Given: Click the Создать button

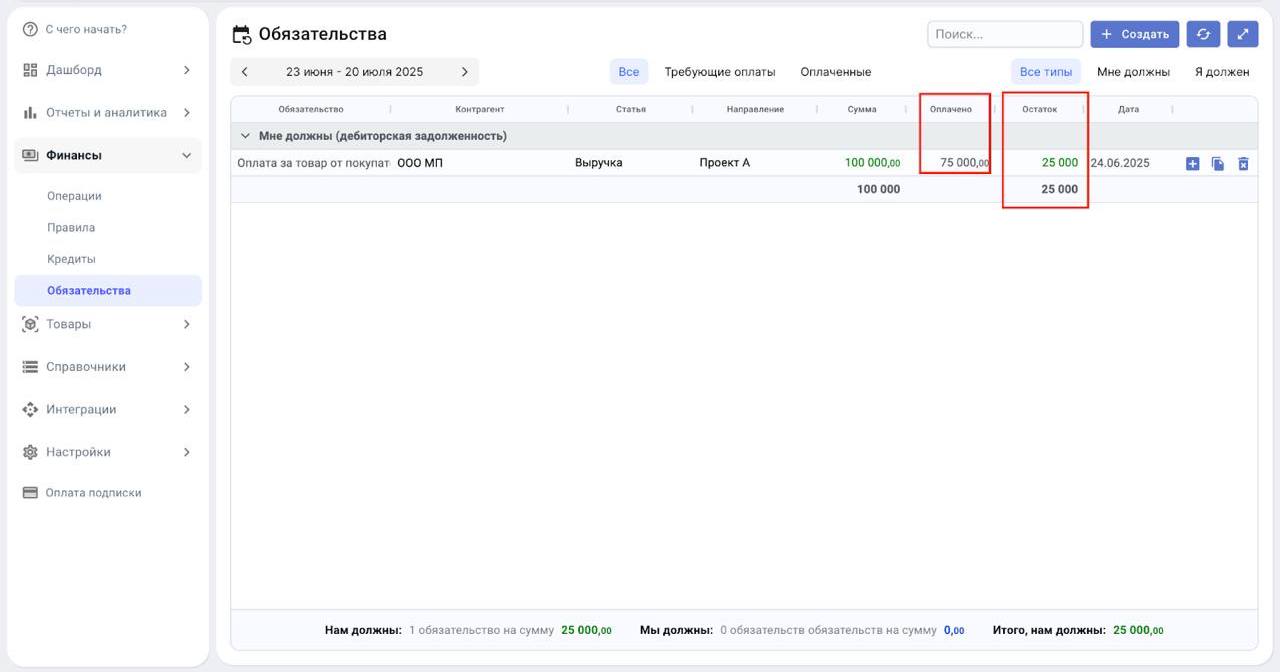Looking at the screenshot, I should [x=1134, y=34].
